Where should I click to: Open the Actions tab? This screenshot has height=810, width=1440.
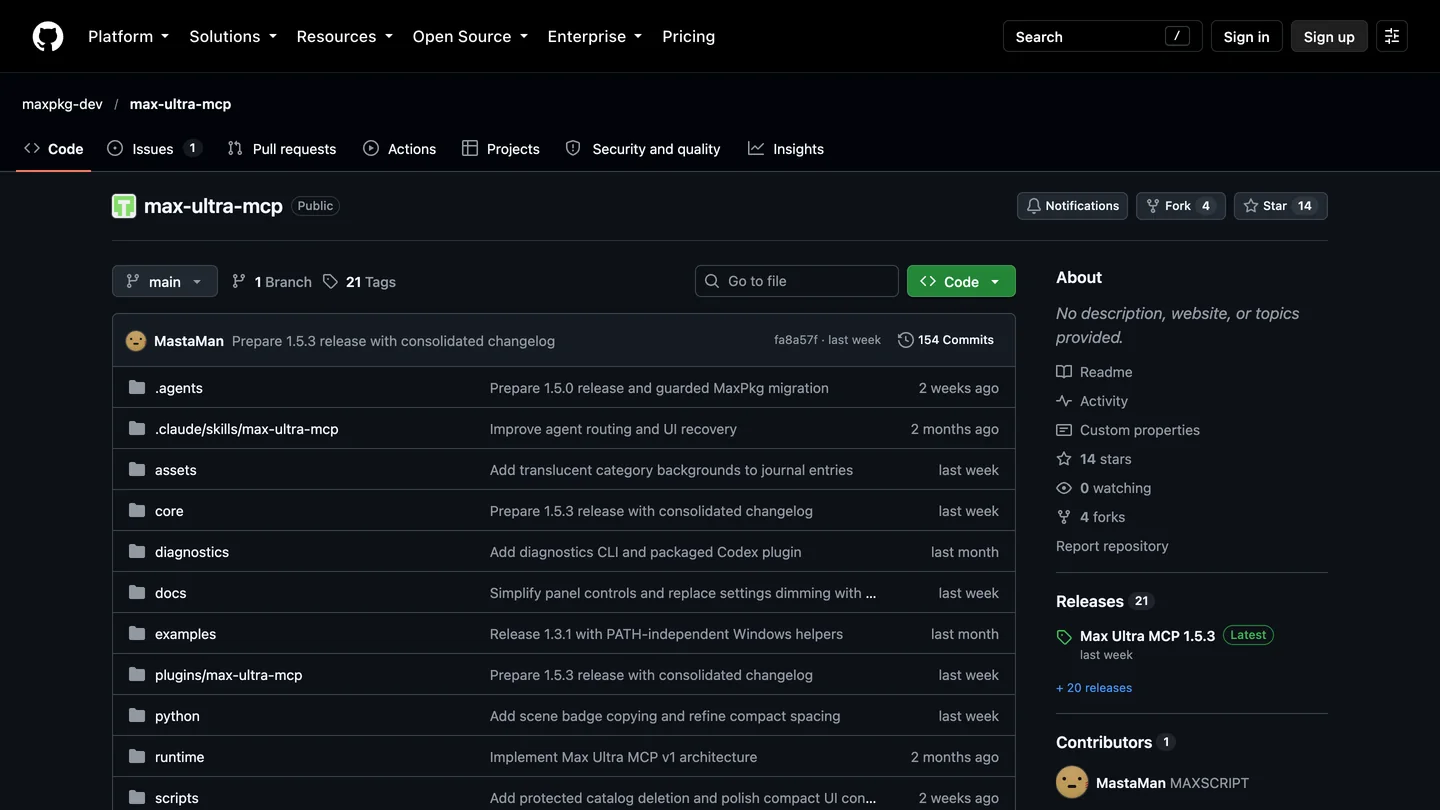400,149
